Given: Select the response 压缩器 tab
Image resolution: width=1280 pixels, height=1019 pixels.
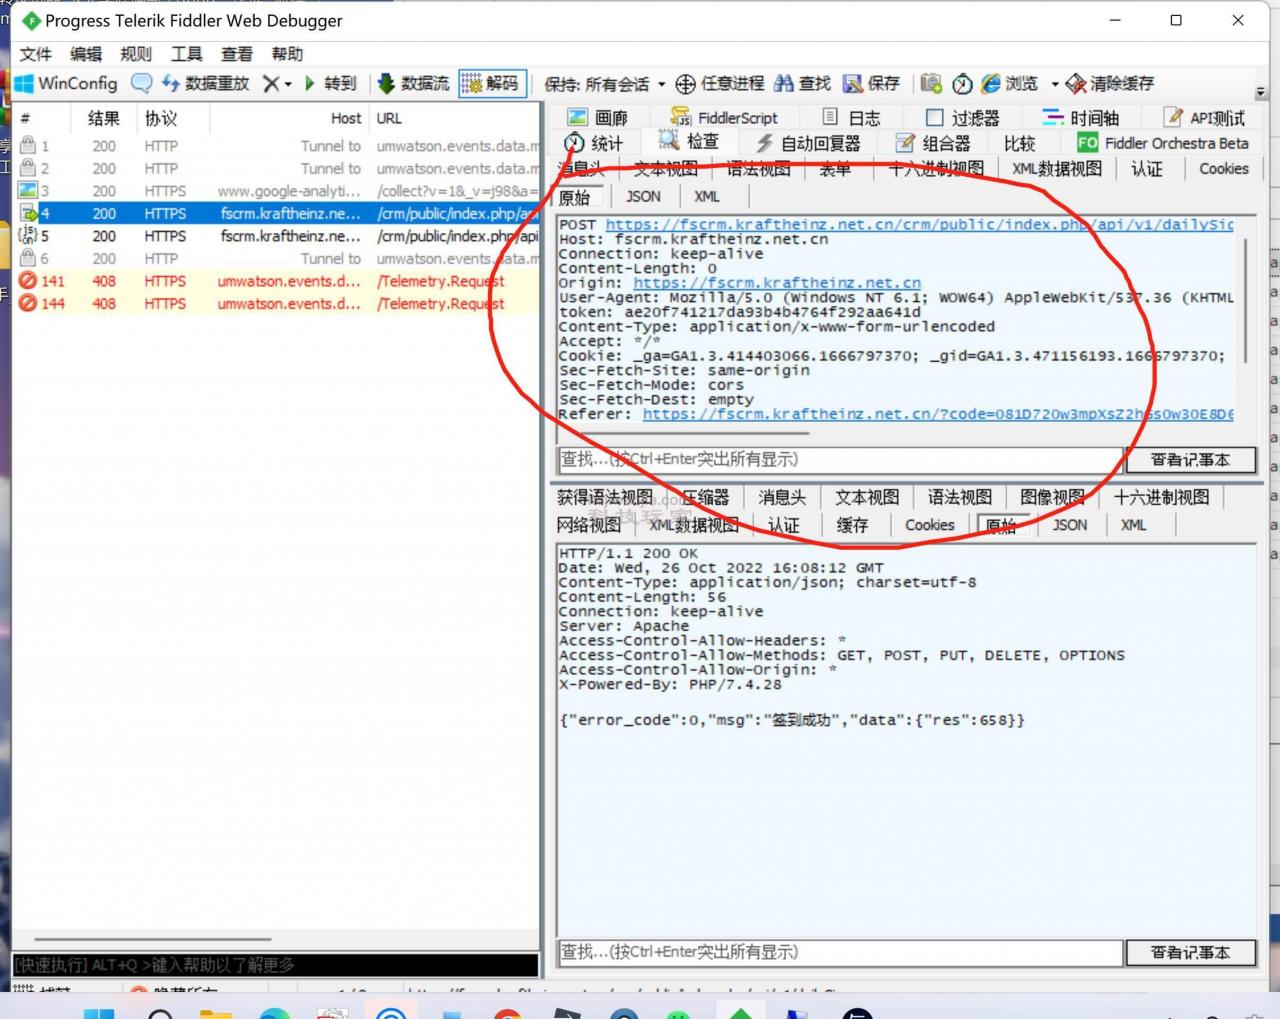Looking at the screenshot, I should tap(706, 497).
